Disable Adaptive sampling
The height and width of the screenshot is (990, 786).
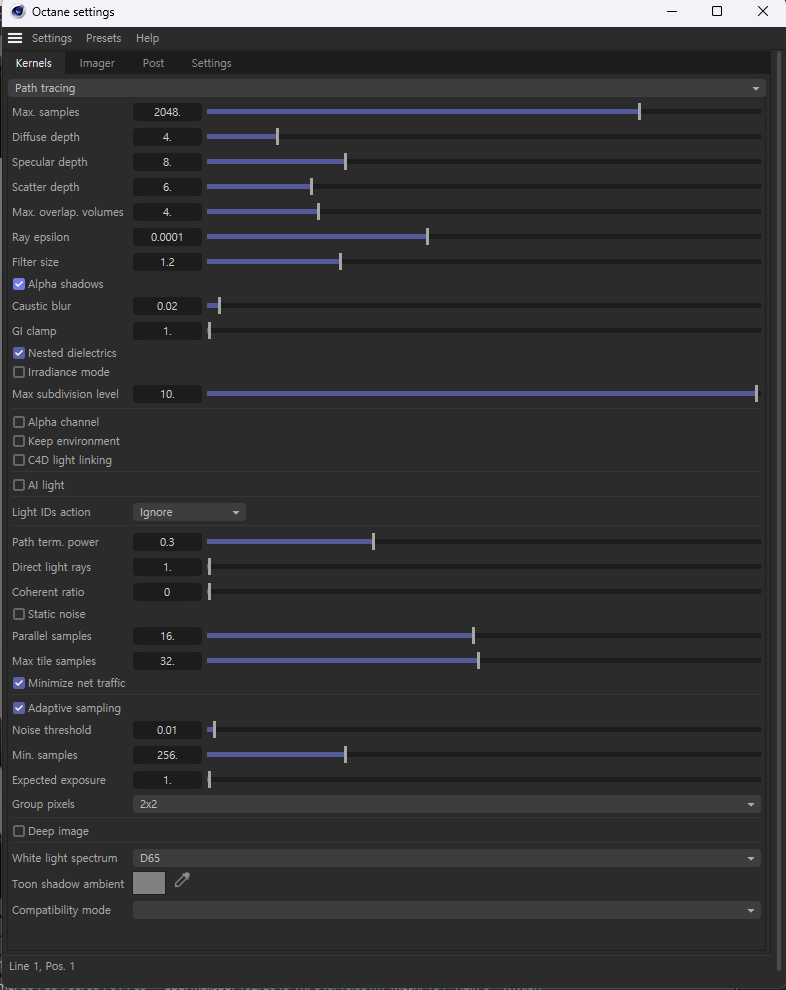19,708
